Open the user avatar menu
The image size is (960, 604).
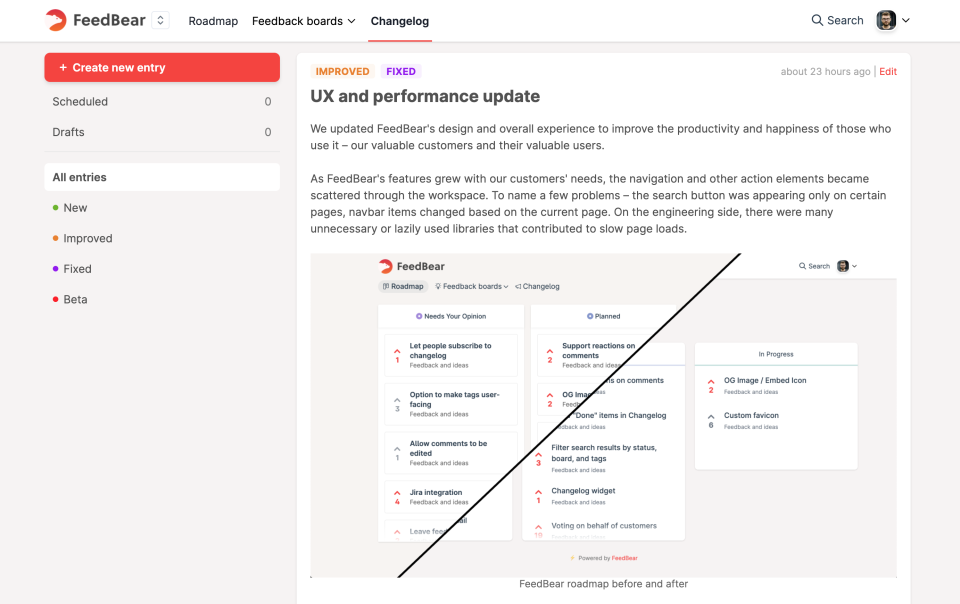(x=886, y=20)
